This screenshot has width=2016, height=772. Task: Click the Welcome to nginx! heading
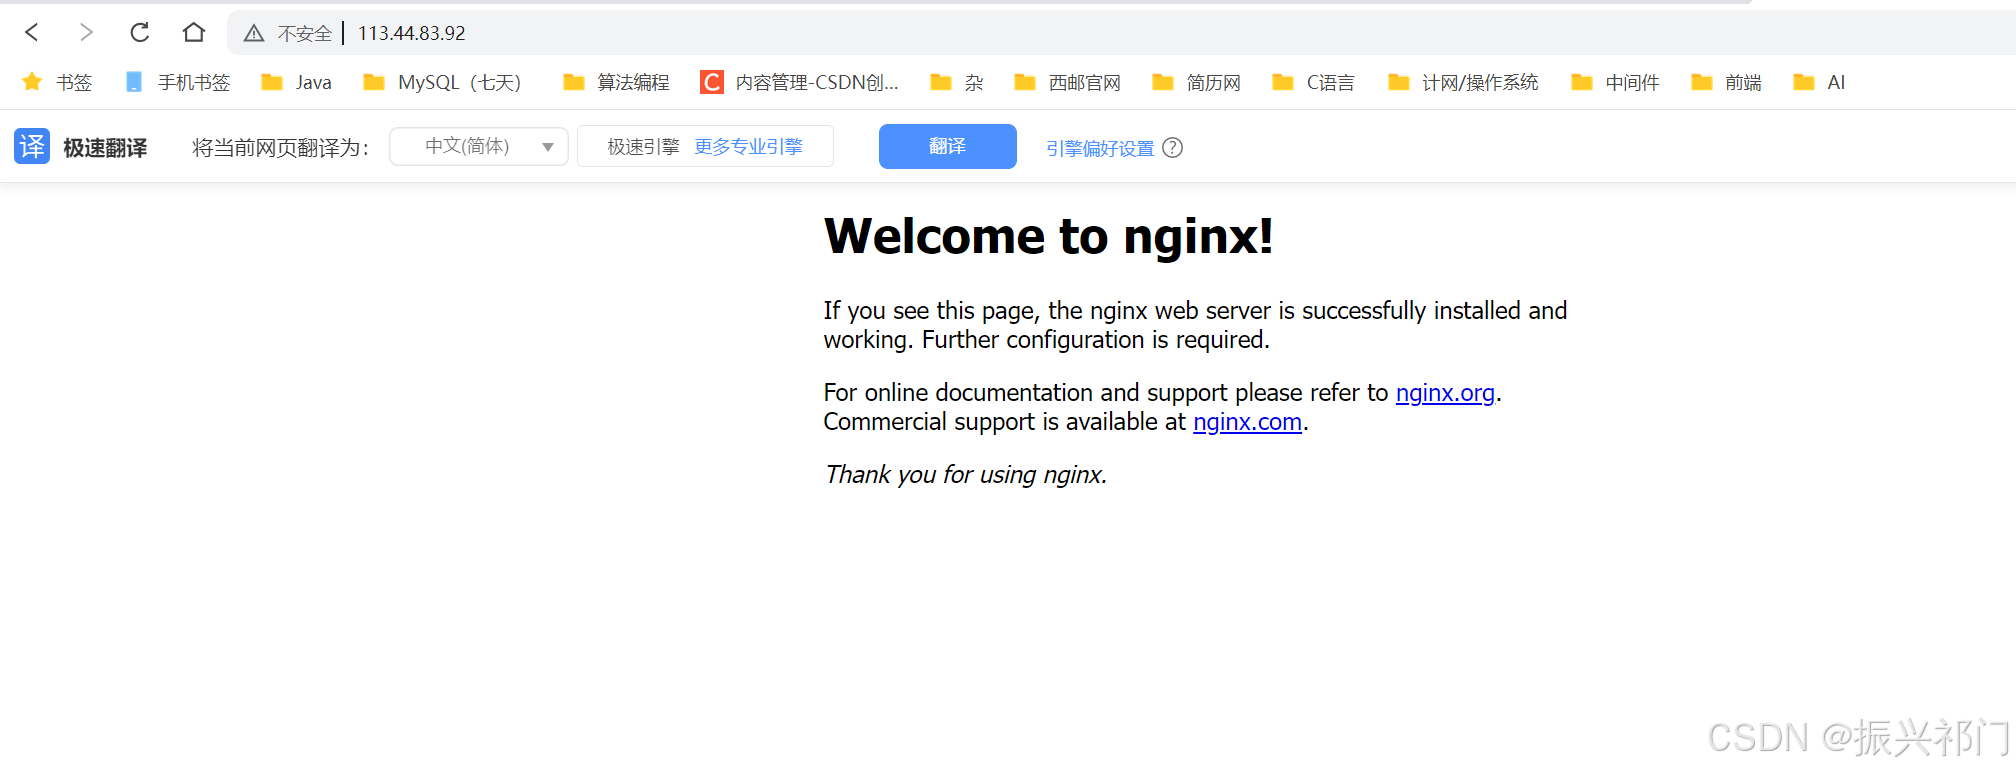[1048, 237]
